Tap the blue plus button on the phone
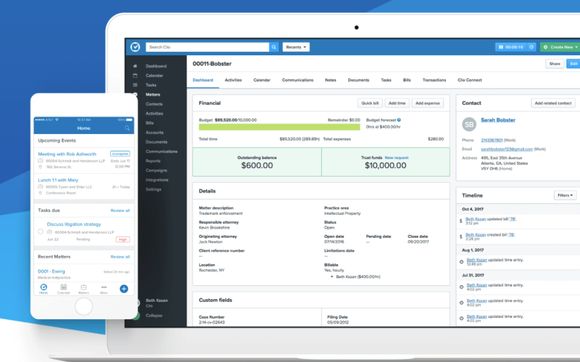580x362 pixels. [x=124, y=289]
